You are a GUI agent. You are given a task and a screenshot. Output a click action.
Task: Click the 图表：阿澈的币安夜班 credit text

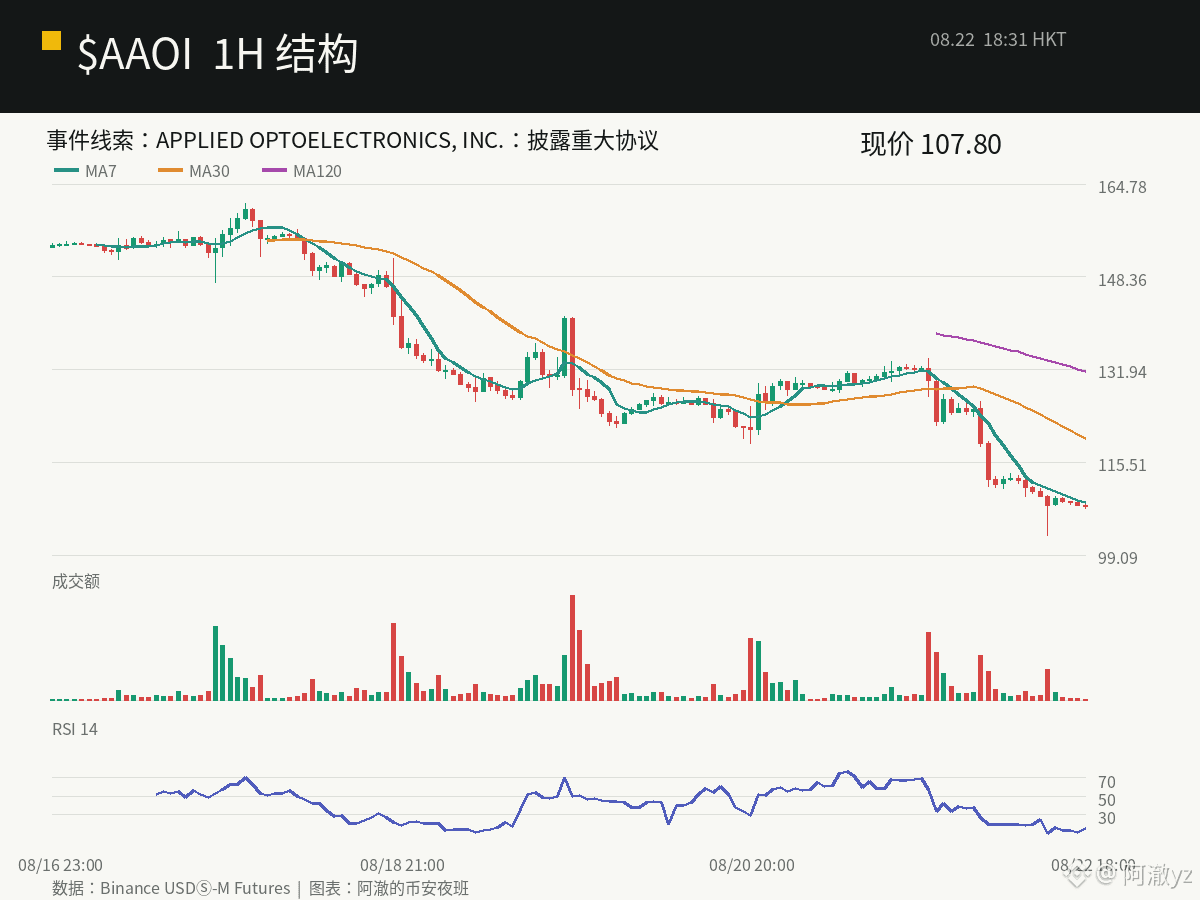389,888
